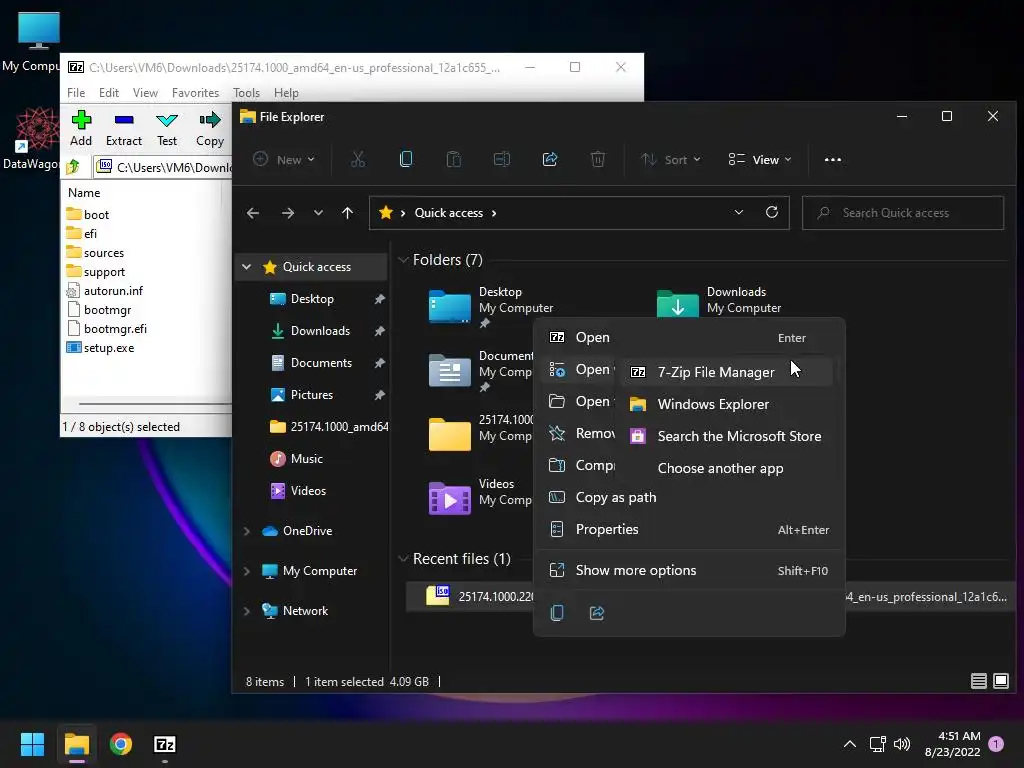The width and height of the screenshot is (1024, 768).
Task: Click the Add button in 7-Zip toolbar
Action: [x=81, y=128]
